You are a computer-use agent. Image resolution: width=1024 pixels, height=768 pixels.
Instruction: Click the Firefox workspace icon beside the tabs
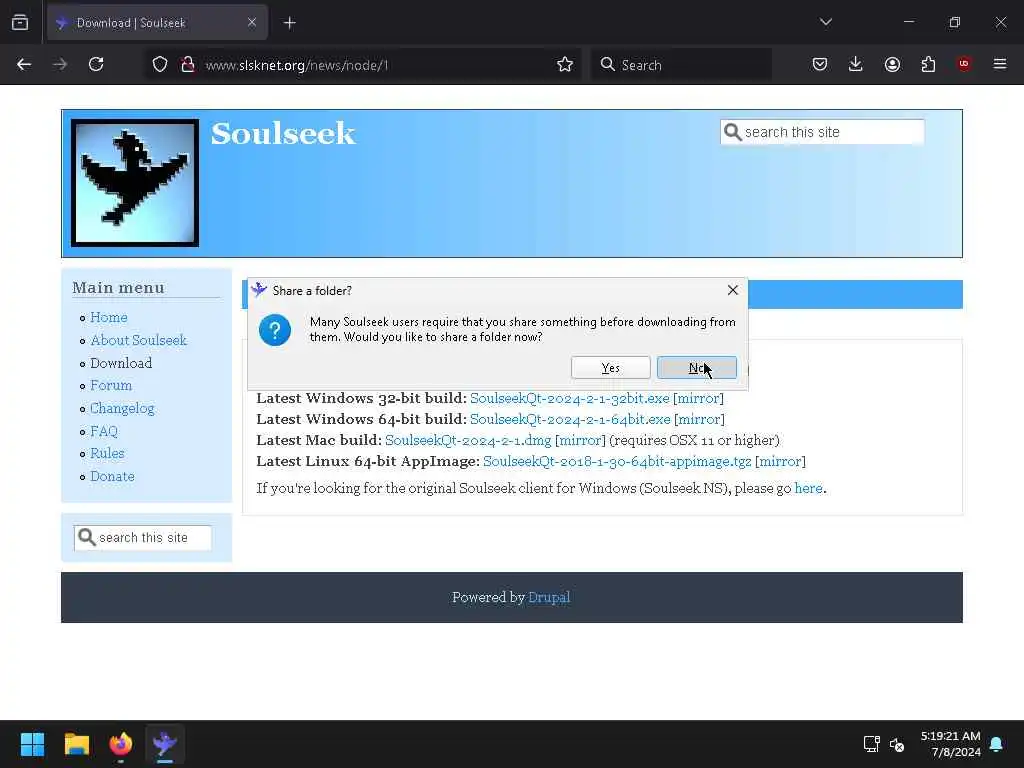(x=20, y=22)
